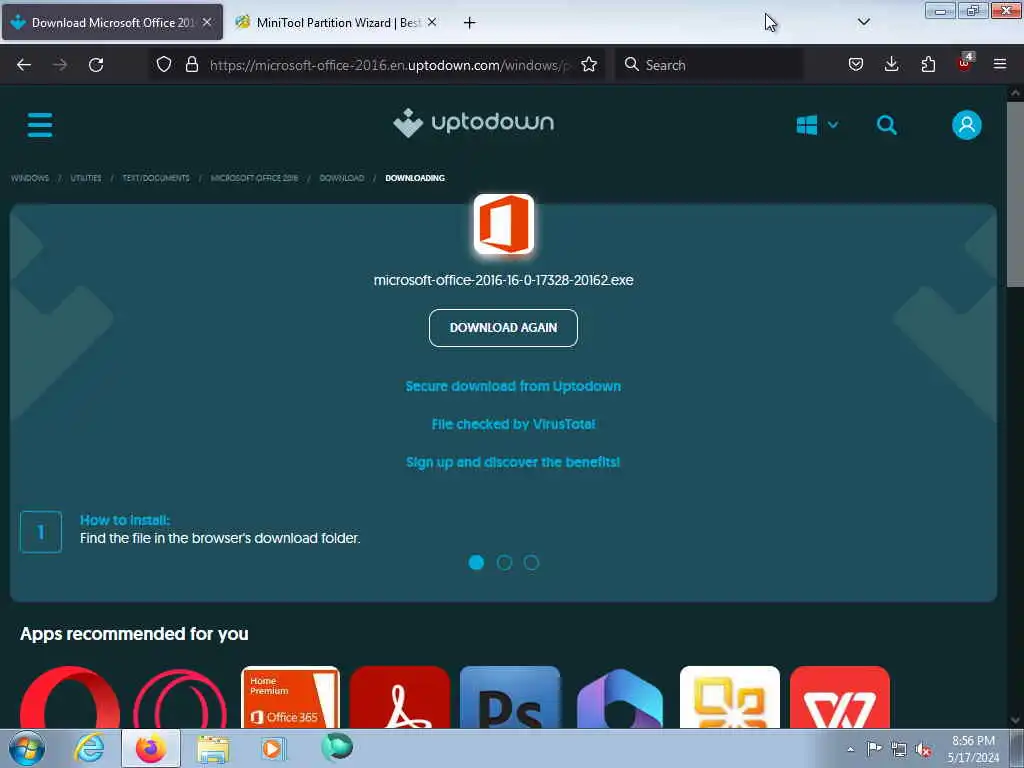This screenshot has width=1024, height=768.
Task: Open the Uptodown hamburger menu
Action: 40,124
